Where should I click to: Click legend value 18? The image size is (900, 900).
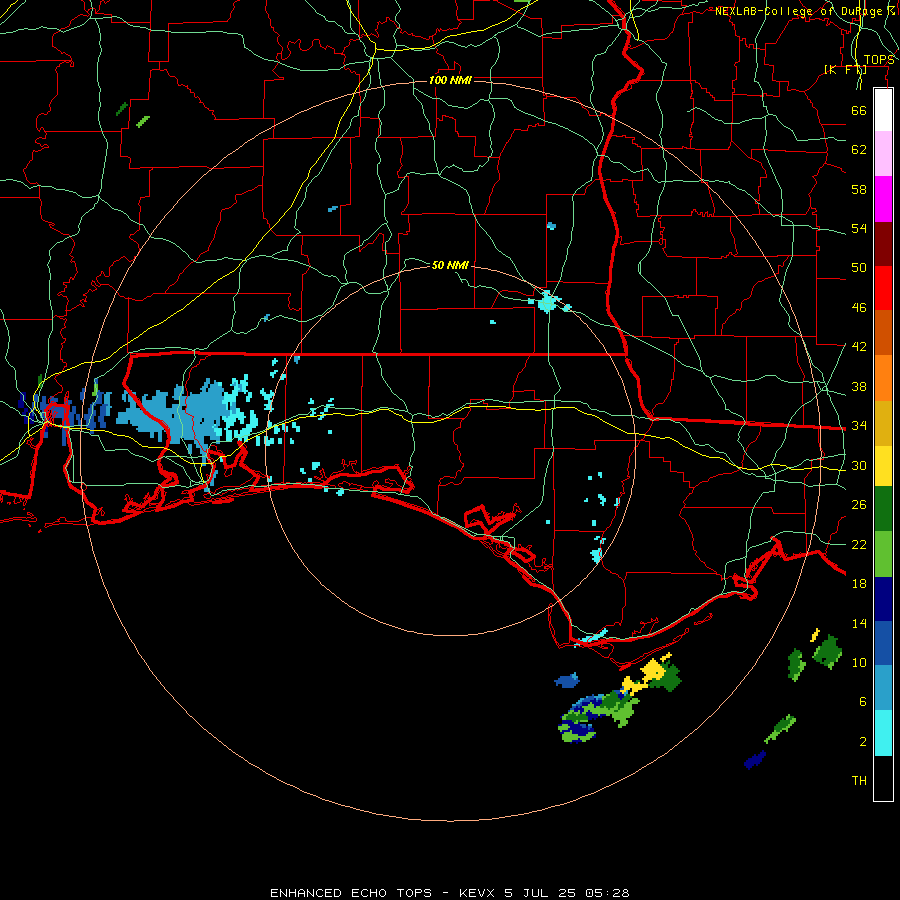859,583
